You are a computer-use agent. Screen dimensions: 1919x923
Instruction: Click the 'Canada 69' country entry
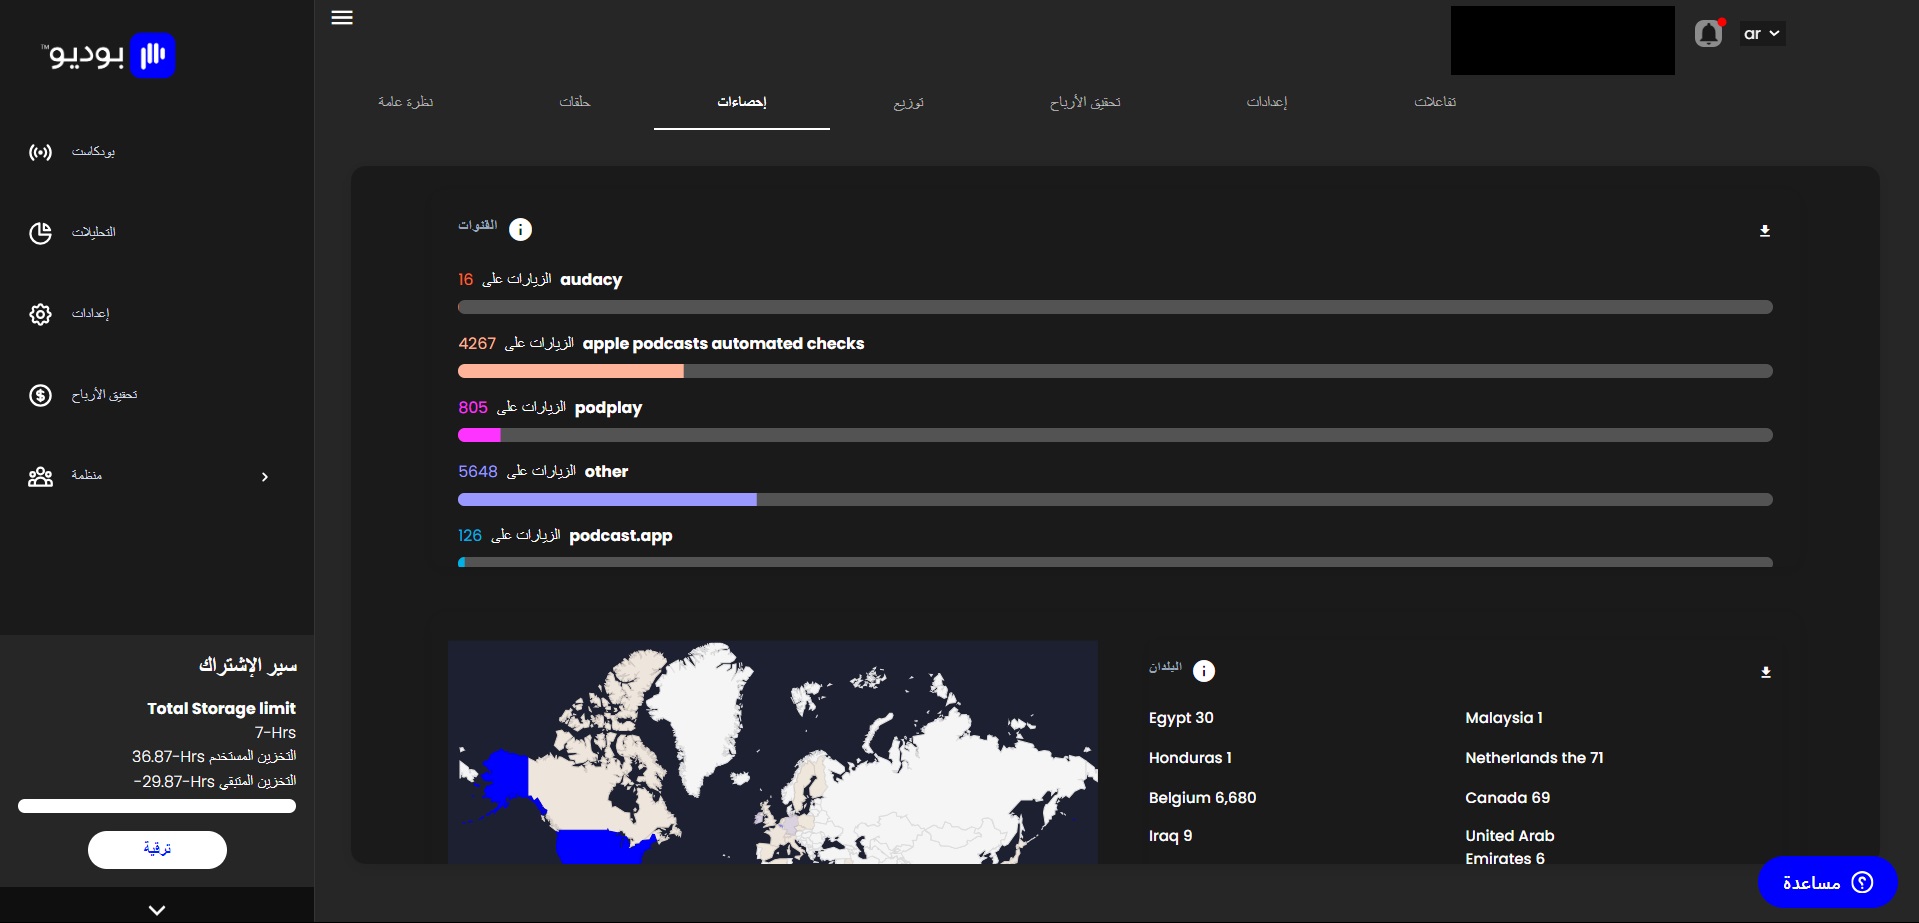click(1507, 798)
